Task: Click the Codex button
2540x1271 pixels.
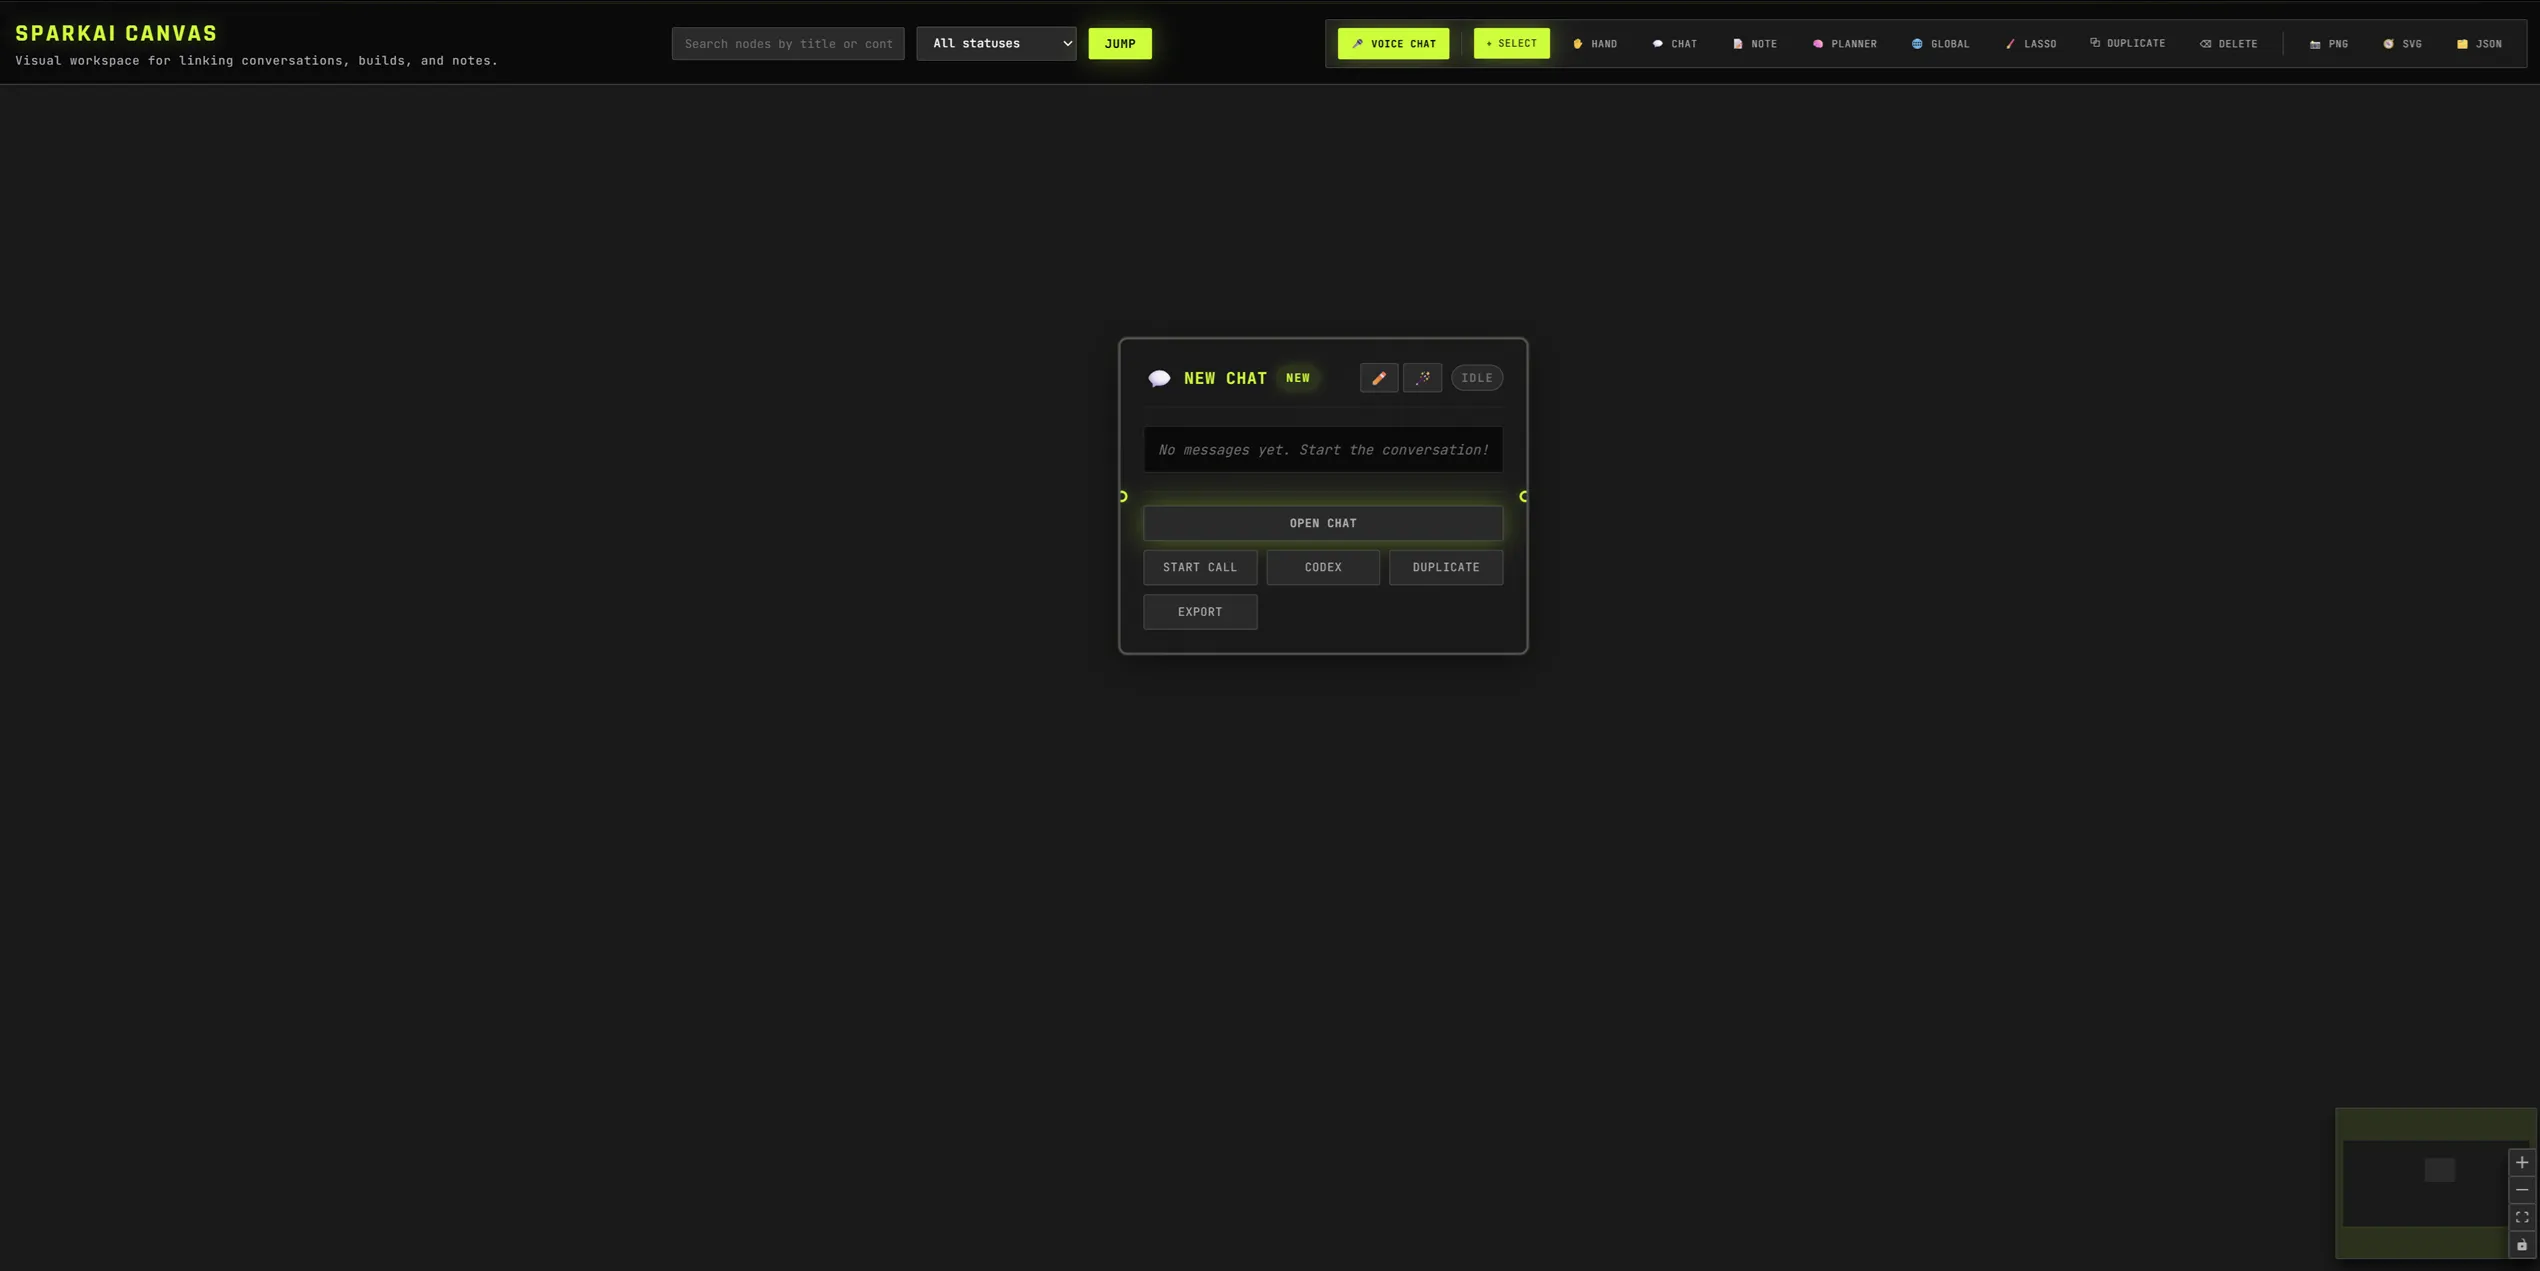Action: coord(1323,567)
